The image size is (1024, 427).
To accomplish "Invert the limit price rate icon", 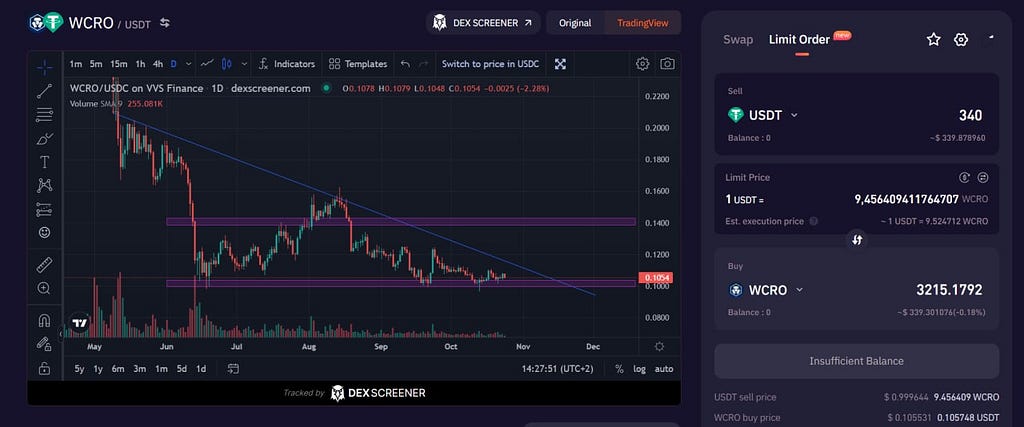I will pos(983,177).
